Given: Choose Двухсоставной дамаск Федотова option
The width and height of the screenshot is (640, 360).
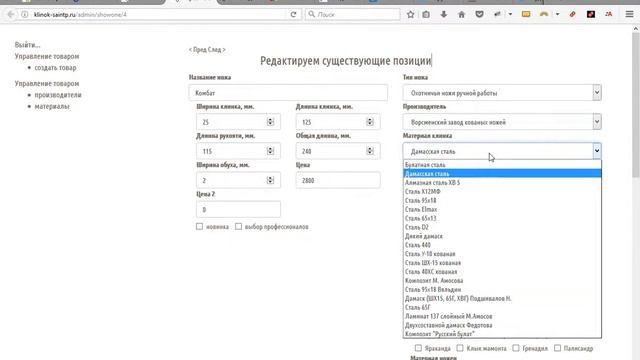Looking at the screenshot, I should pos(502,325).
